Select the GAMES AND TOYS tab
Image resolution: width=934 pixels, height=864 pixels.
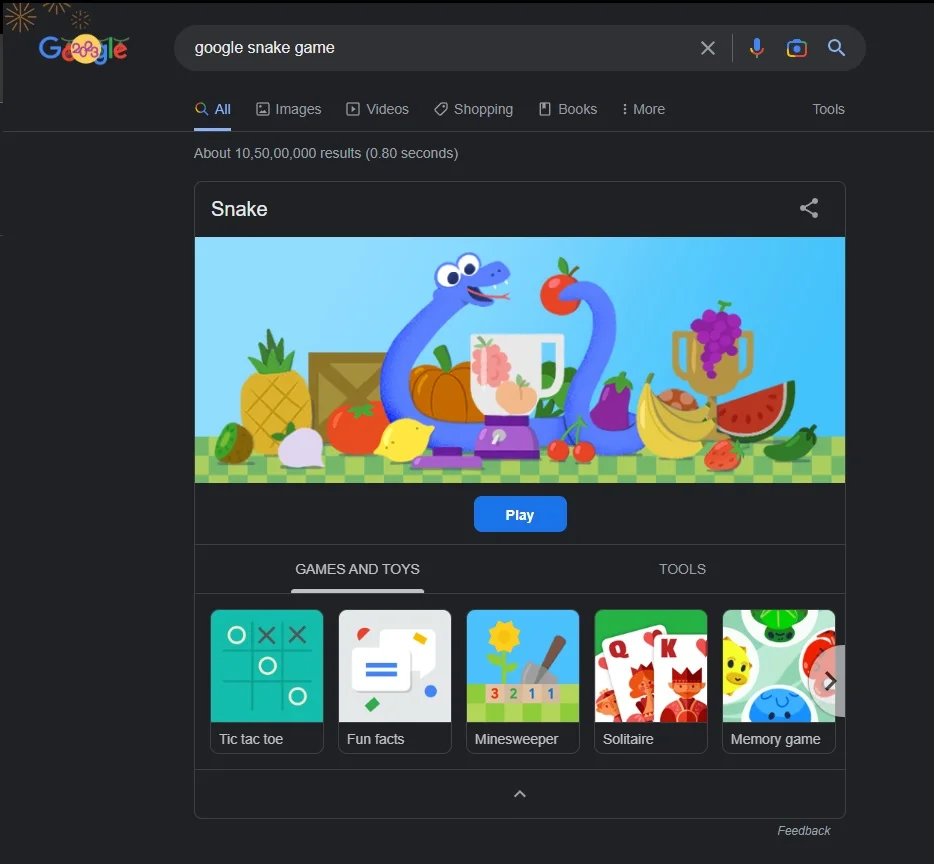(x=357, y=569)
